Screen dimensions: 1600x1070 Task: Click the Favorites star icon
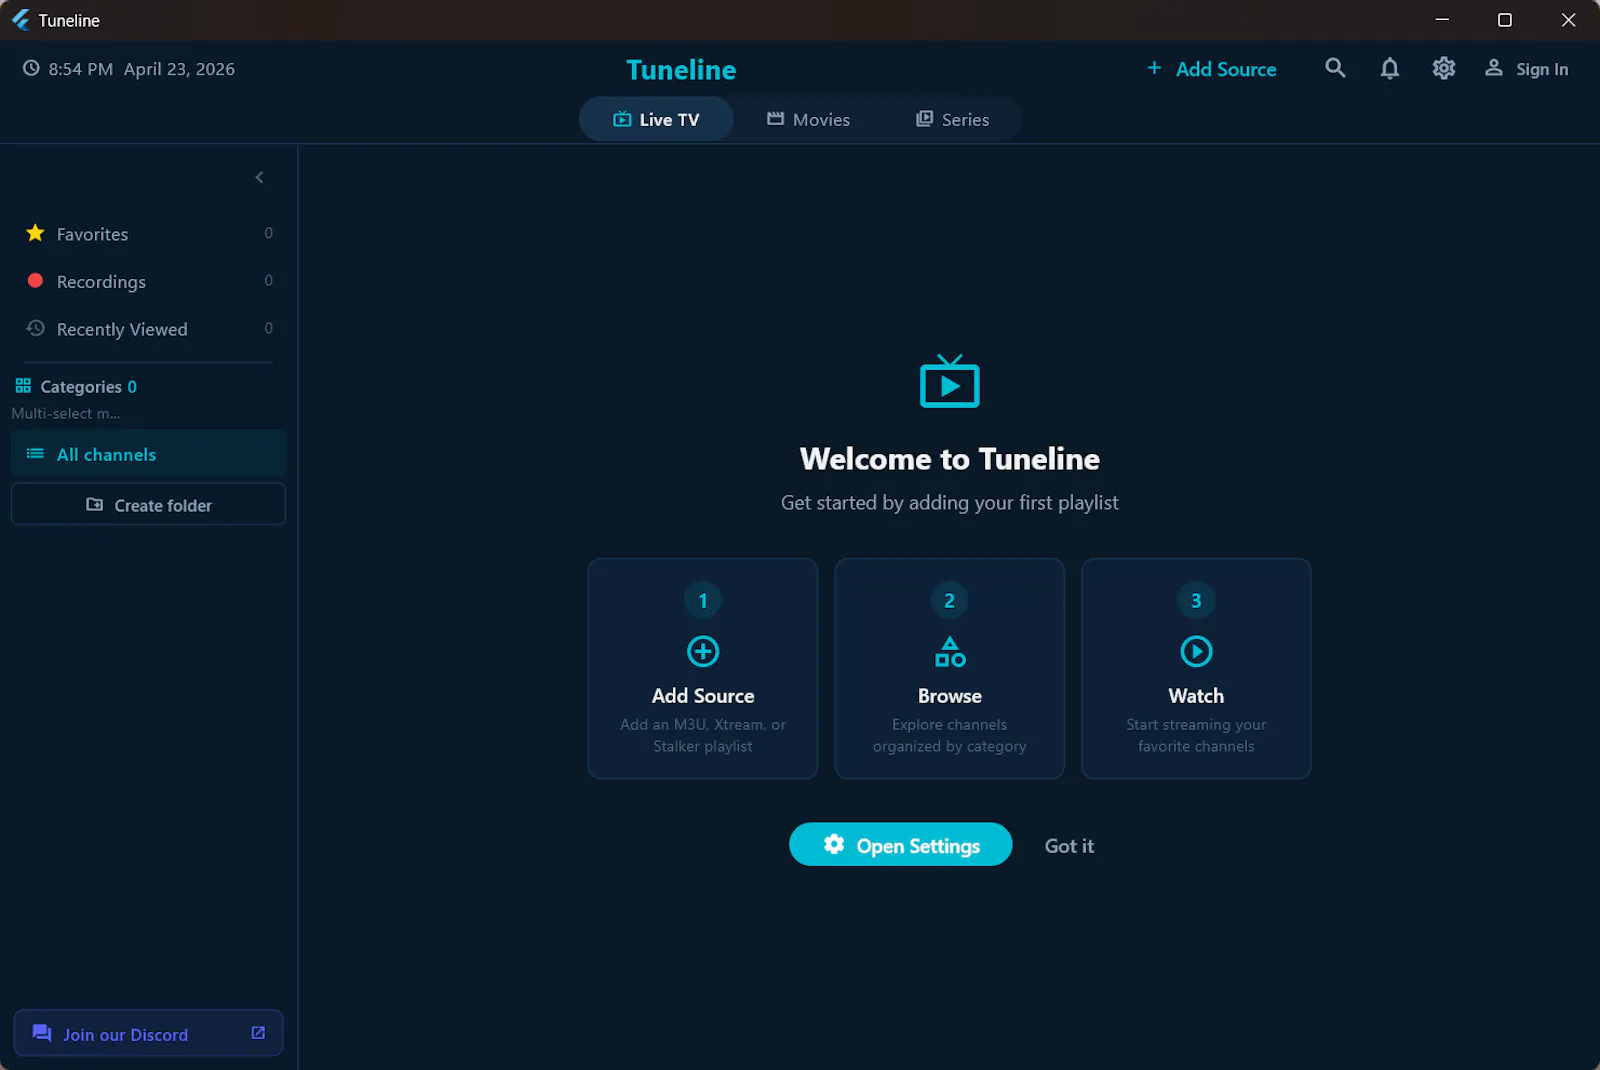point(35,233)
